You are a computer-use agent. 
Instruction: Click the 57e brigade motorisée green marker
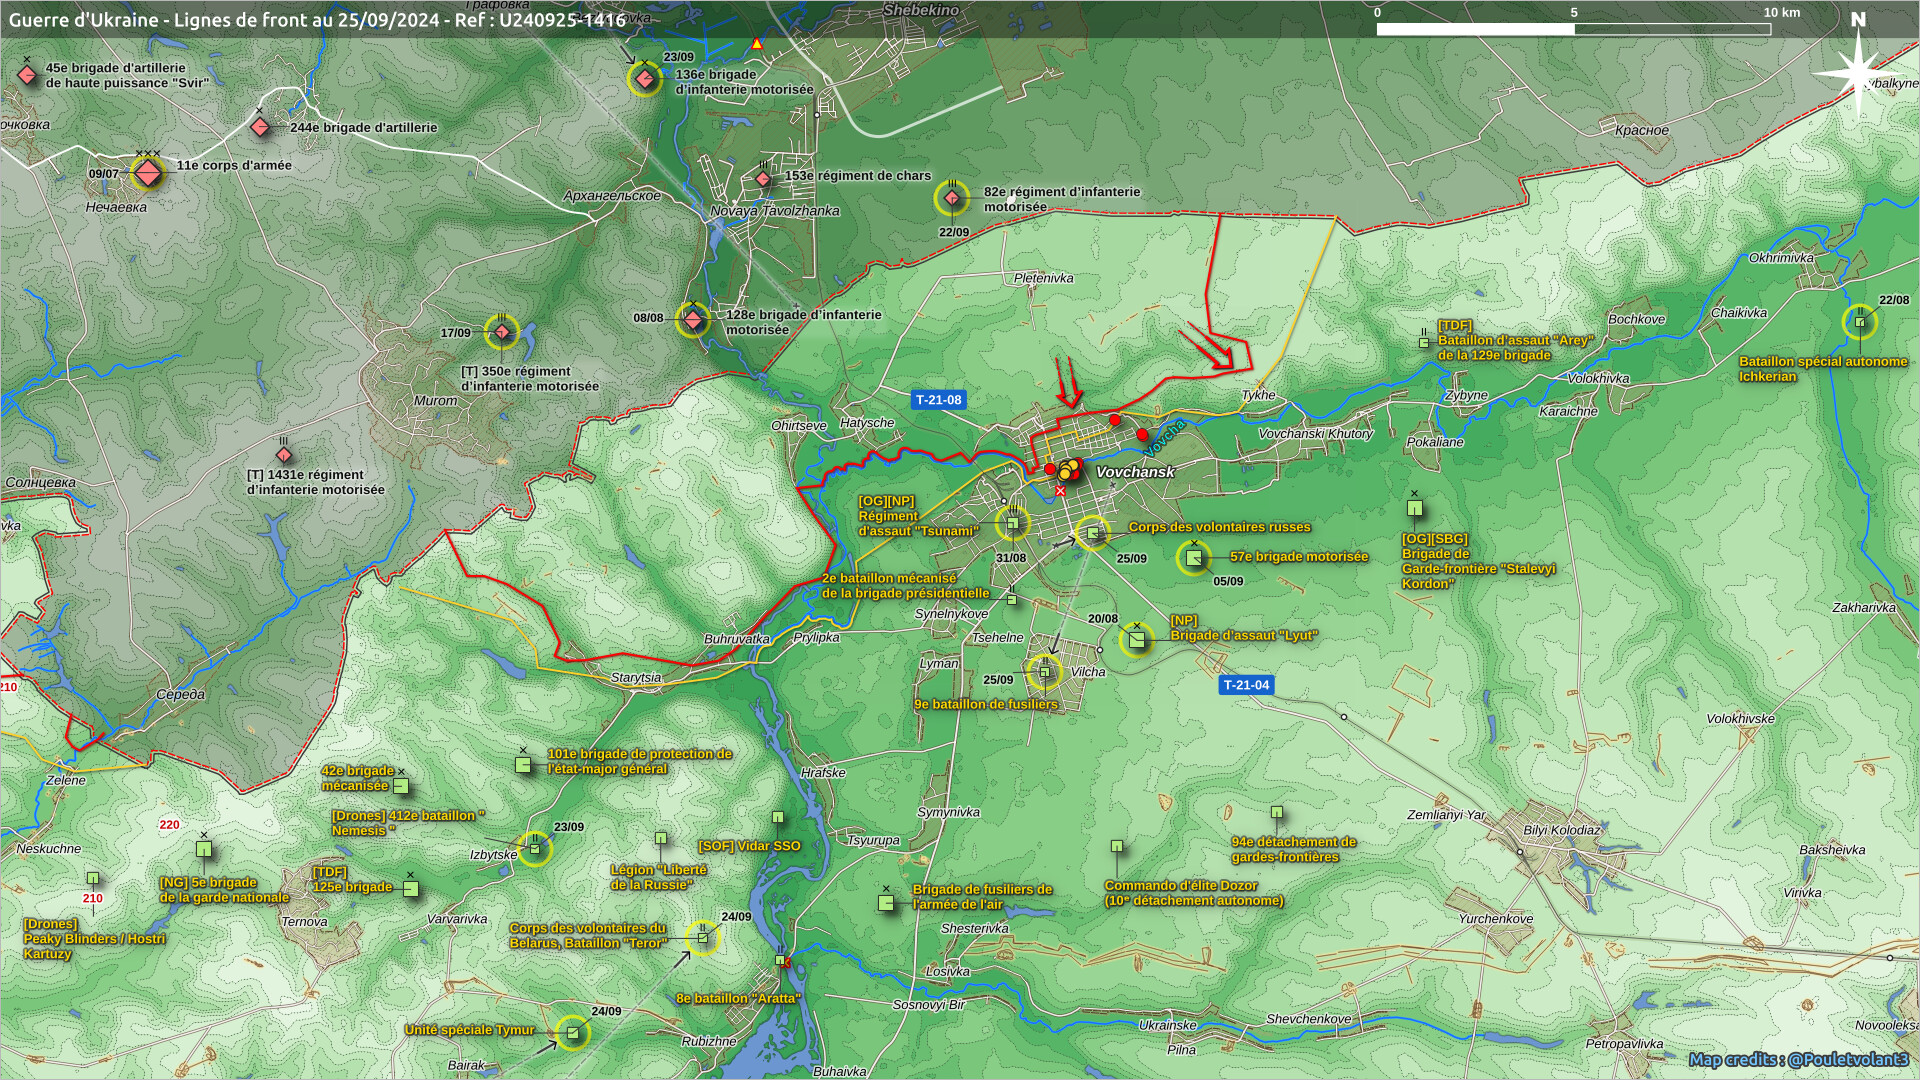[x=1194, y=558]
